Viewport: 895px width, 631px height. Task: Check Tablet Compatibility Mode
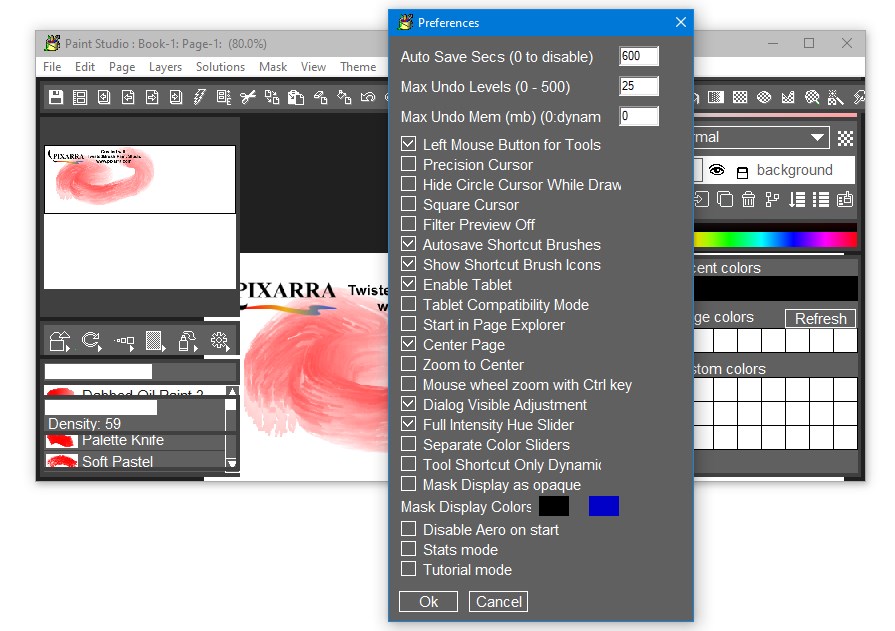408,304
